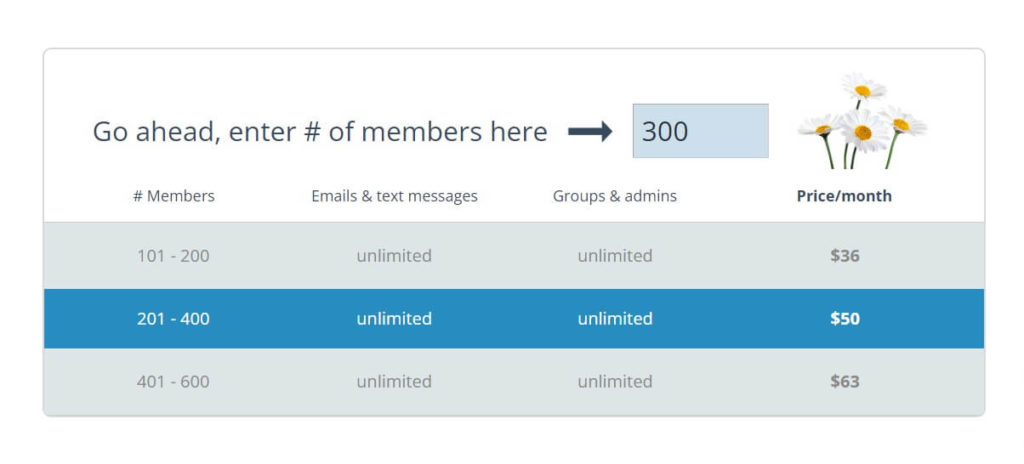The image size is (1024, 464).
Task: Click 'Go ahead, enter # of members' text
Action: pyautogui.click(x=320, y=132)
